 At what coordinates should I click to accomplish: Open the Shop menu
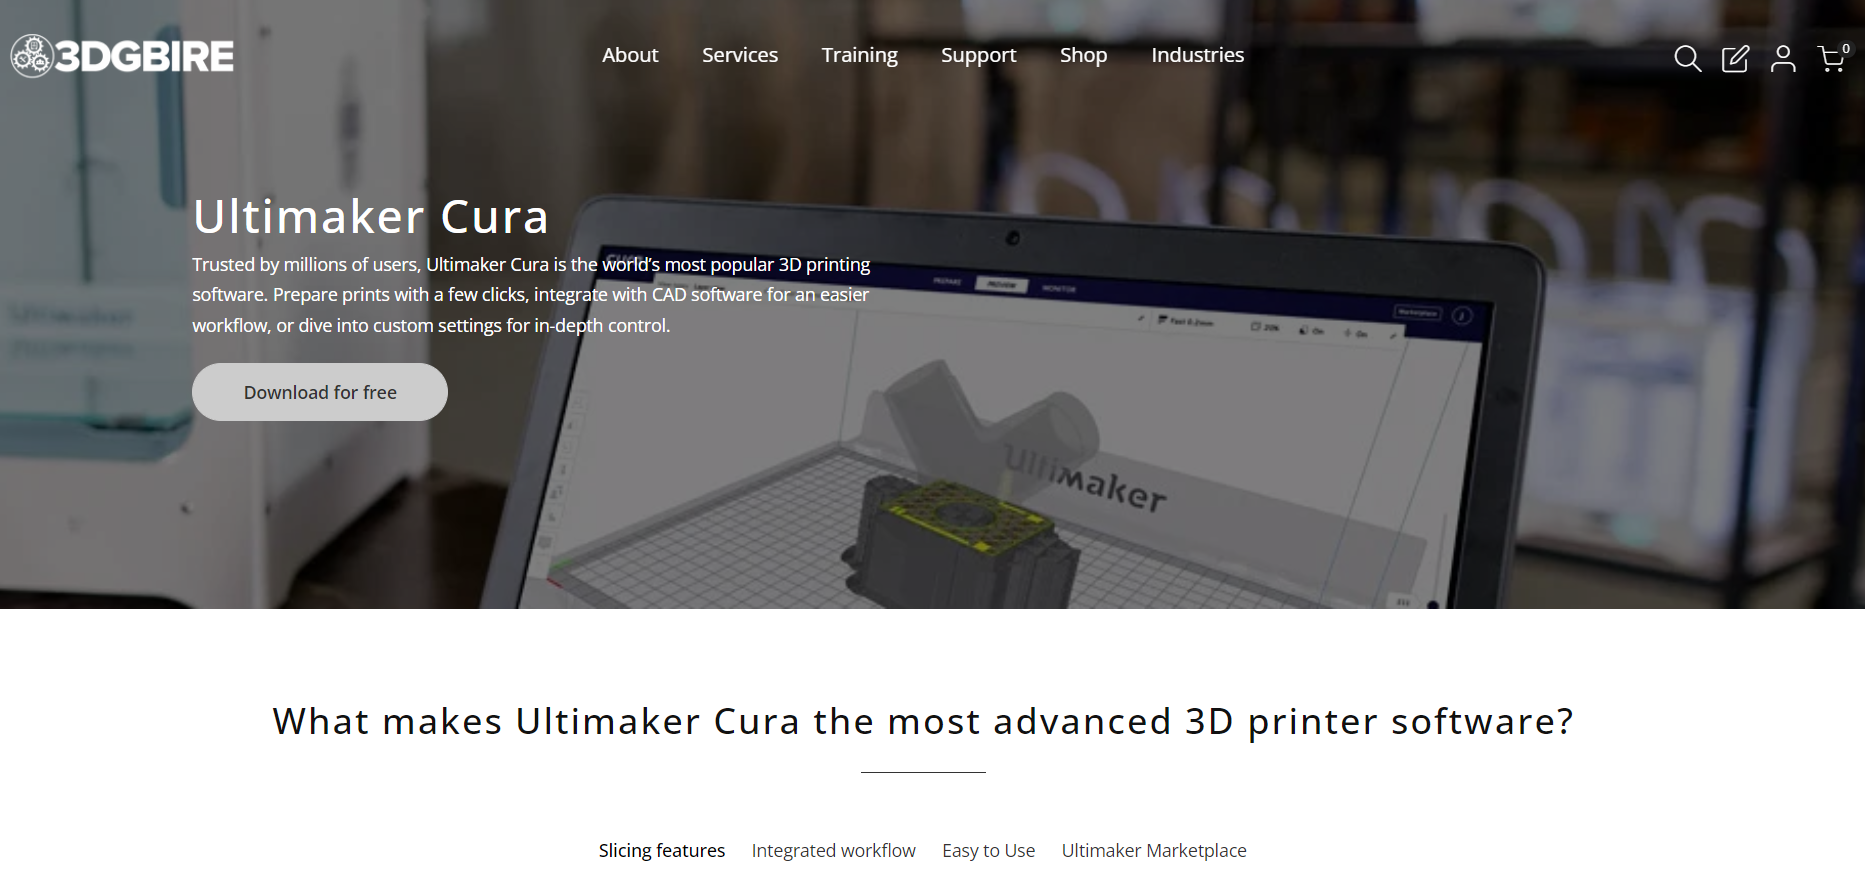1083,55
